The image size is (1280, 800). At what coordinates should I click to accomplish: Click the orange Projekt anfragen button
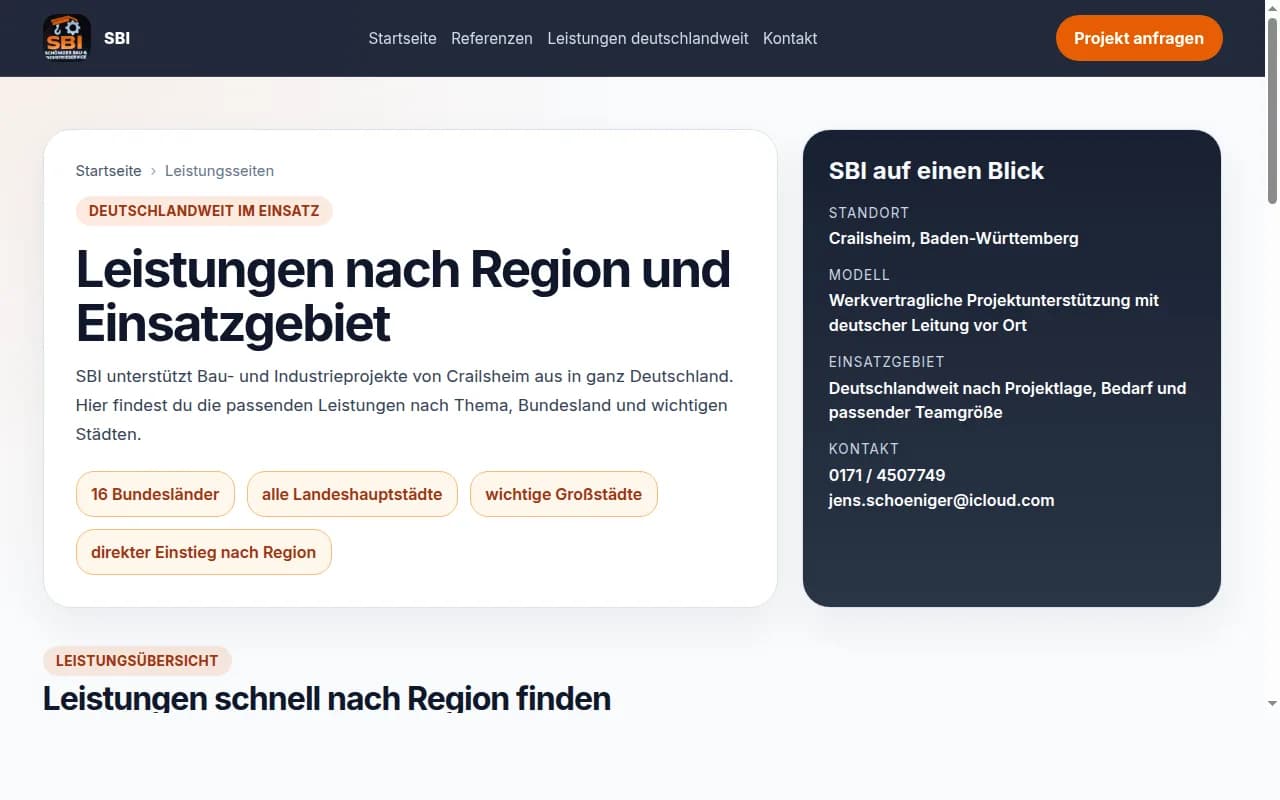point(1138,38)
